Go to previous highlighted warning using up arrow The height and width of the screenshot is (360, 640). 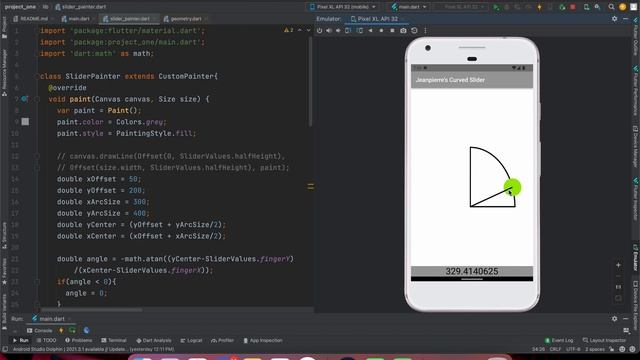click(300, 31)
